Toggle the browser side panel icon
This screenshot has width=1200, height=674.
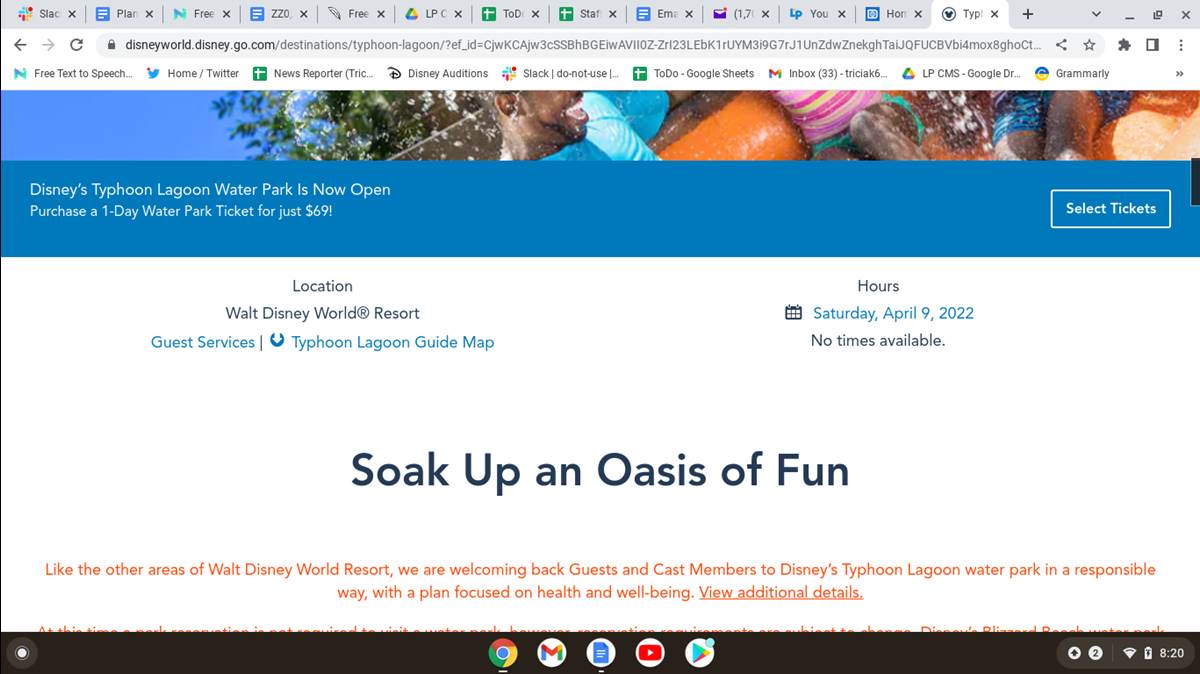[x=1151, y=45]
